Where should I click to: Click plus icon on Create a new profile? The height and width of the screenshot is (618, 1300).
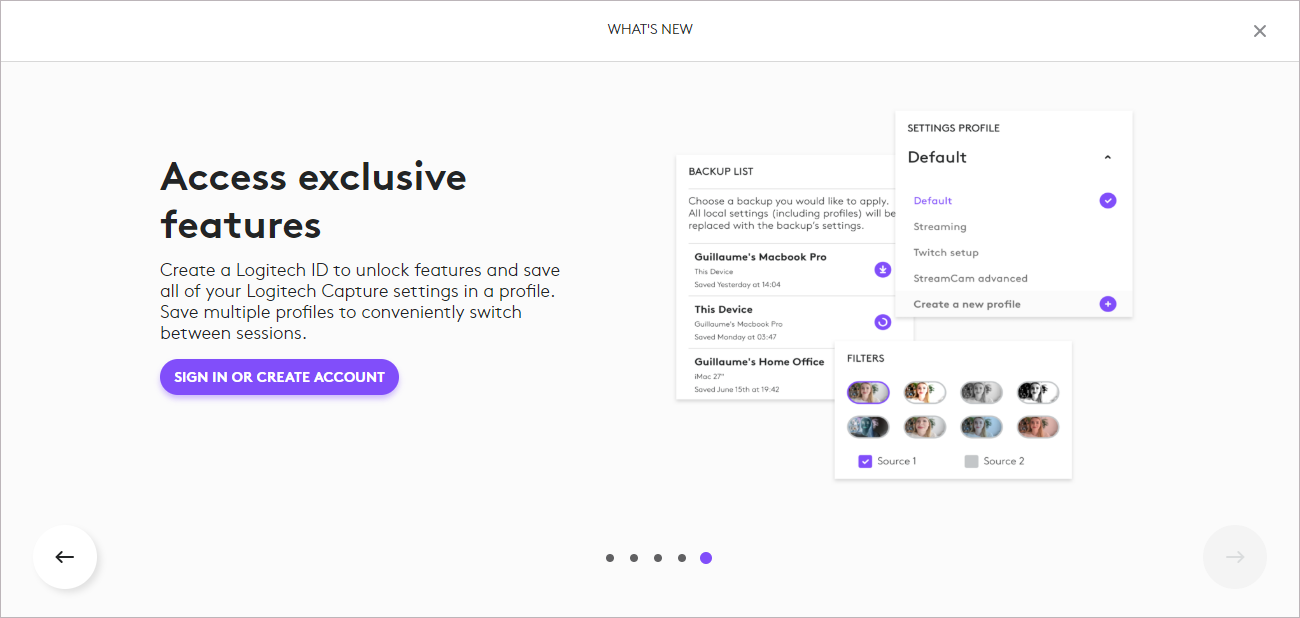[x=1108, y=304]
